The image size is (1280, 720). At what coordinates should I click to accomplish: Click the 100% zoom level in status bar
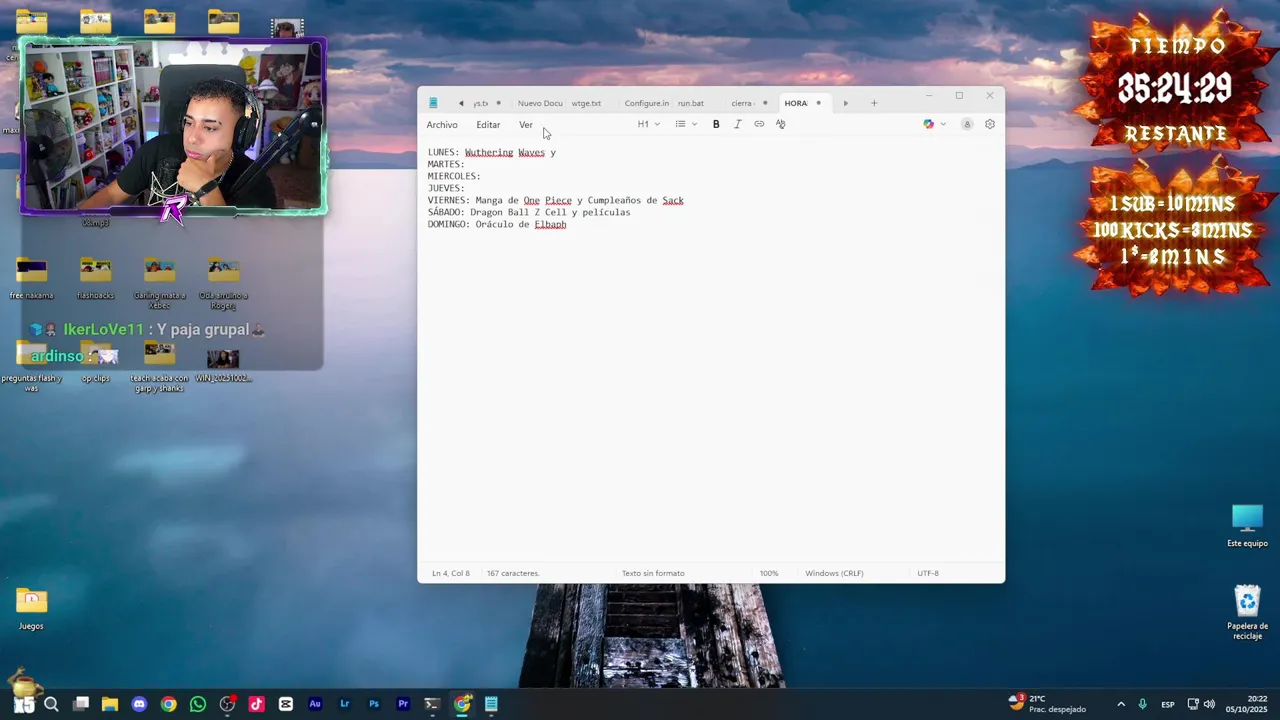pos(769,573)
